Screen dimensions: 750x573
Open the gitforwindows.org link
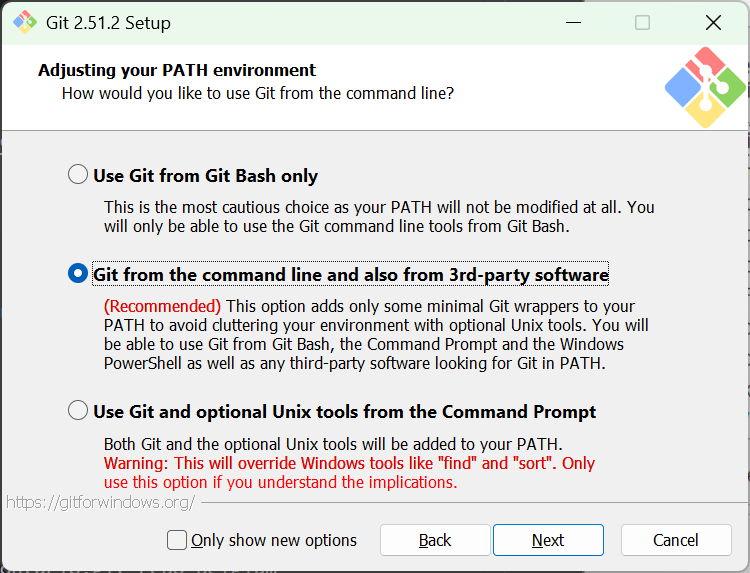coord(100,502)
